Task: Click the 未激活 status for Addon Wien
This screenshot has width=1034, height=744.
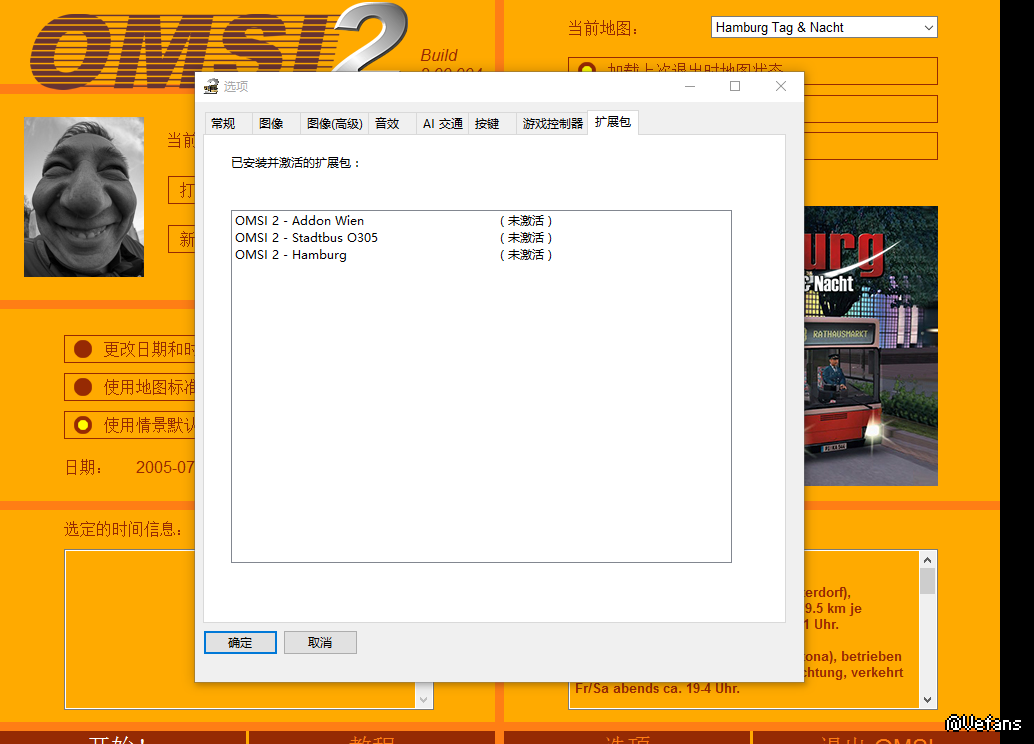Action: pos(526,220)
